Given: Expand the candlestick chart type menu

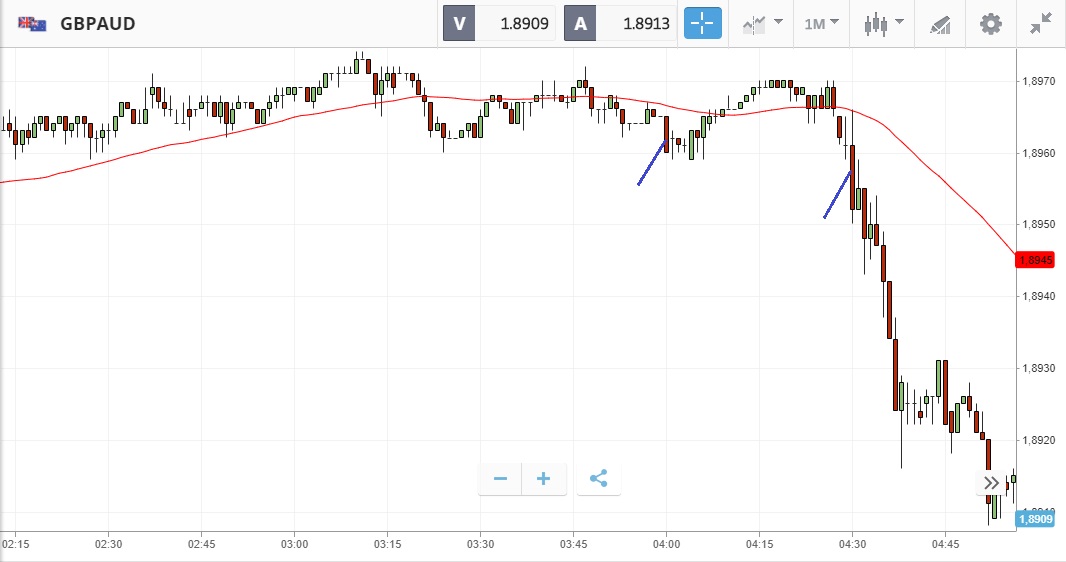Looking at the screenshot, I should click(885, 23).
